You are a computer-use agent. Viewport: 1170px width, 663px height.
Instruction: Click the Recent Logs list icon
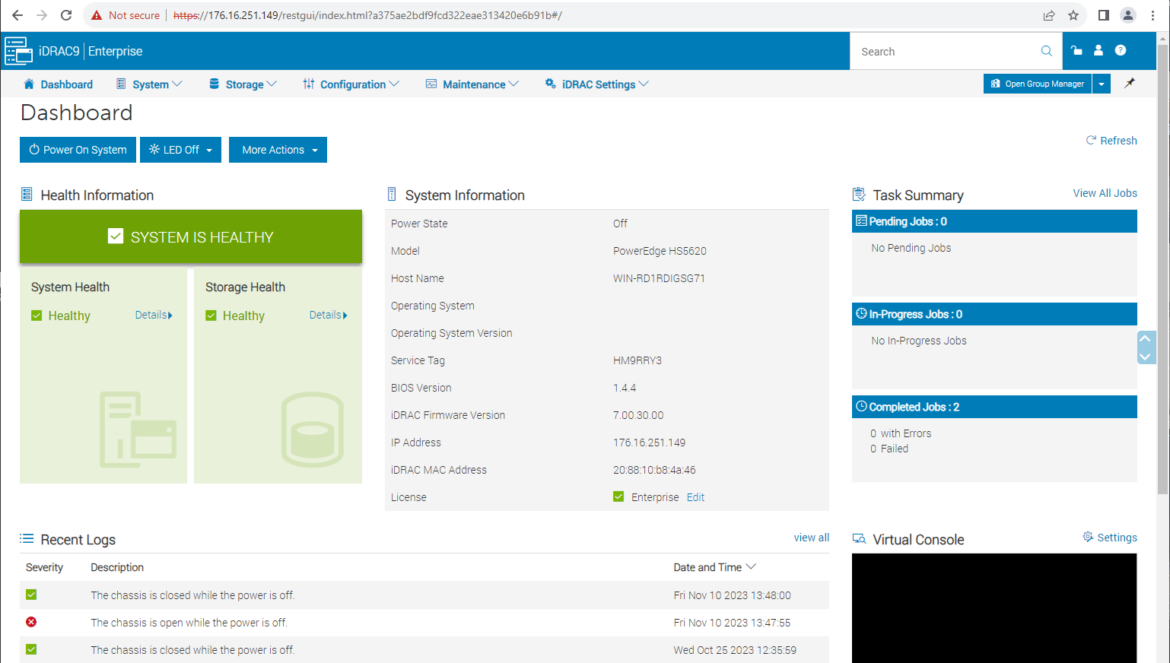coord(27,538)
